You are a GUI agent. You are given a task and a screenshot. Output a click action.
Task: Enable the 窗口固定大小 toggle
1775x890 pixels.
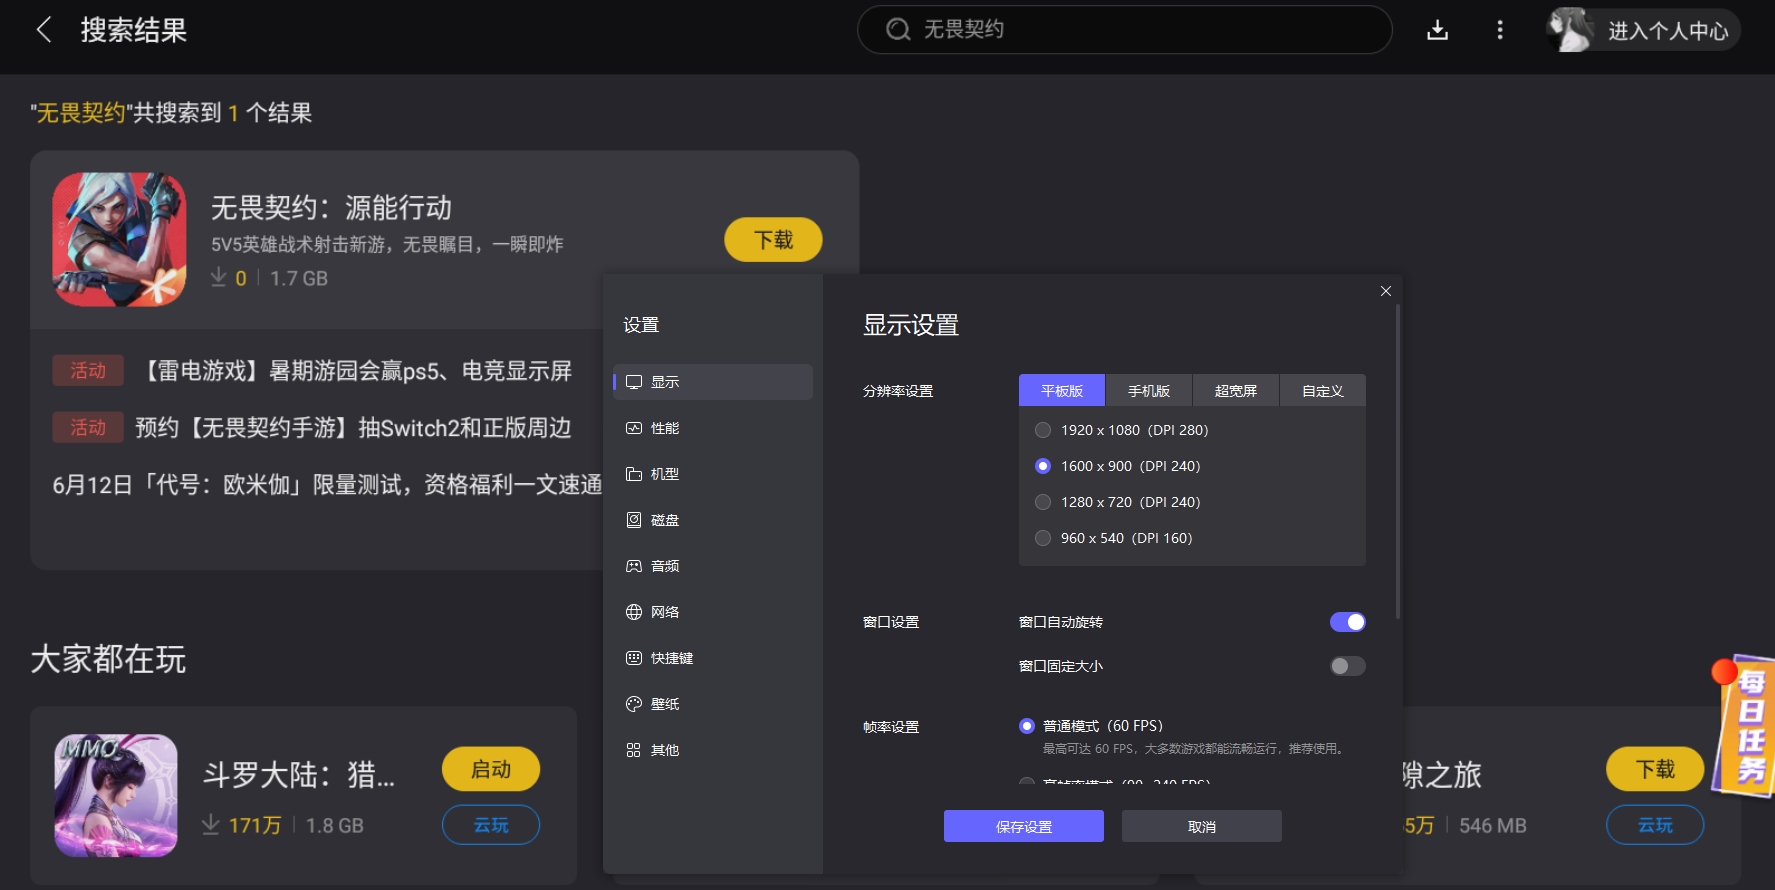coord(1347,666)
